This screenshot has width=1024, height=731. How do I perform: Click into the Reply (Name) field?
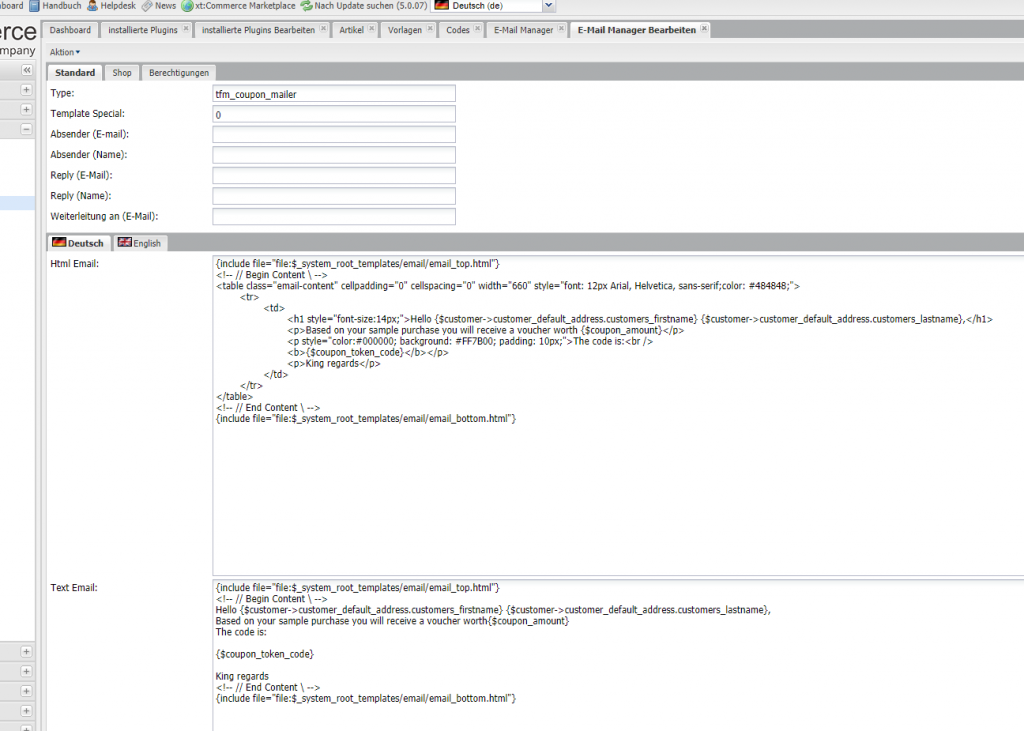pos(334,196)
